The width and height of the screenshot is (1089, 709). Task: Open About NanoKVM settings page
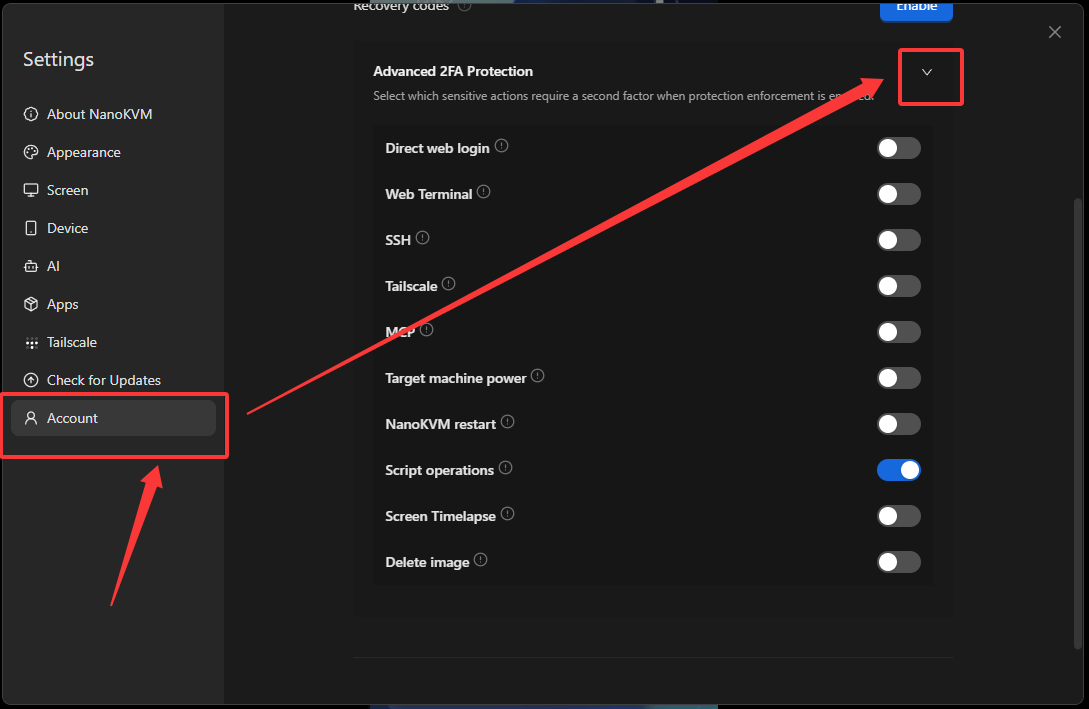113,114
